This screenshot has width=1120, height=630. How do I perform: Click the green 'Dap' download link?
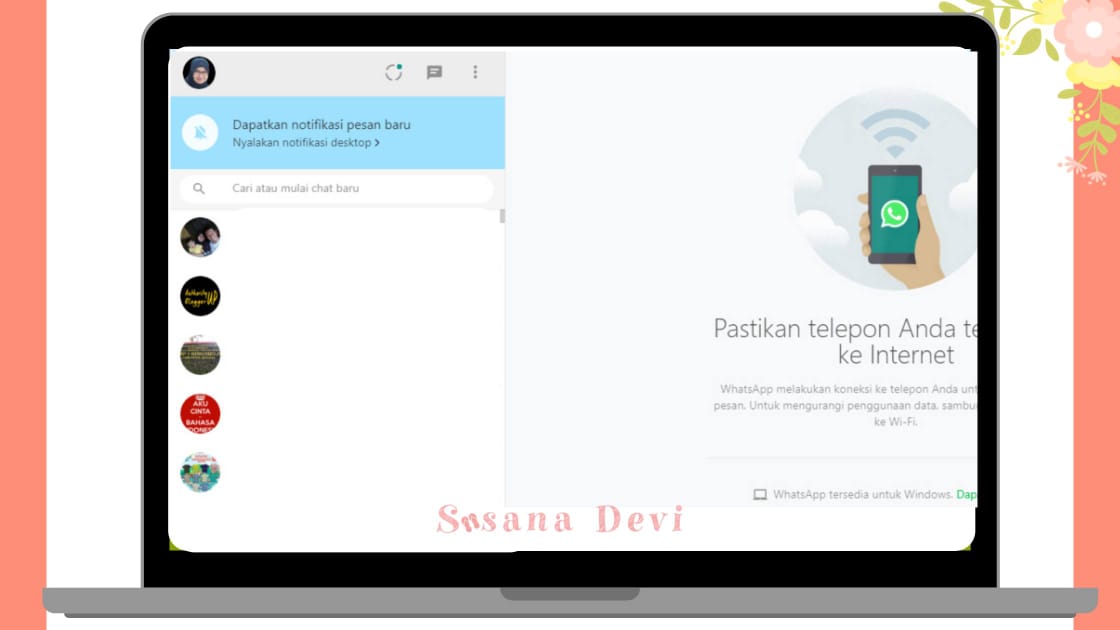click(x=966, y=494)
